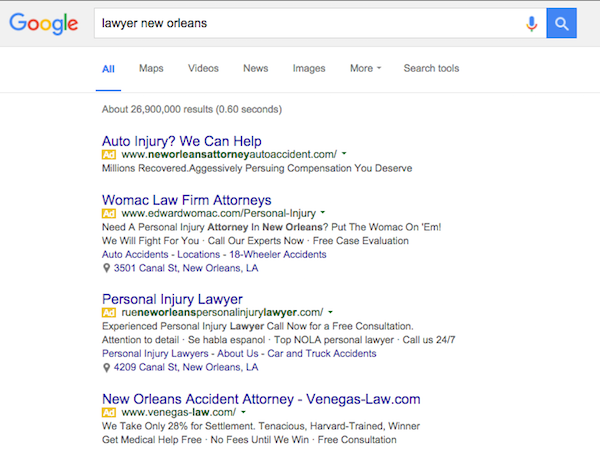This screenshot has width=600, height=456.
Task: Click the blue magnifying glass search button
Action: pos(562,23)
